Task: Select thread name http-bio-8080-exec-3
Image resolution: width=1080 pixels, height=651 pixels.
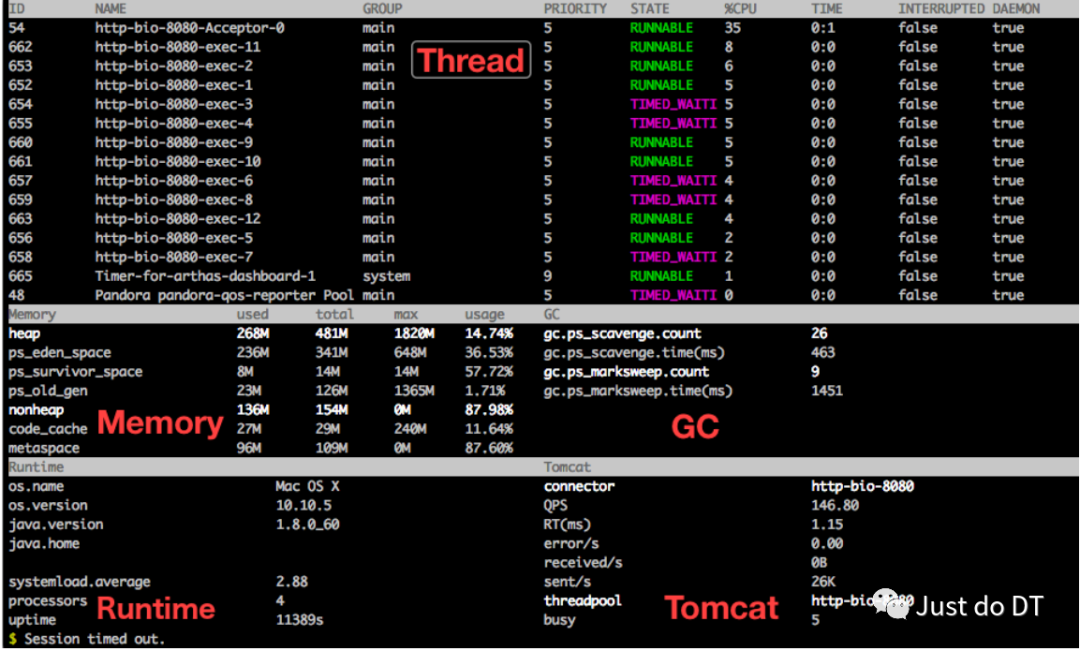Action: click(174, 105)
